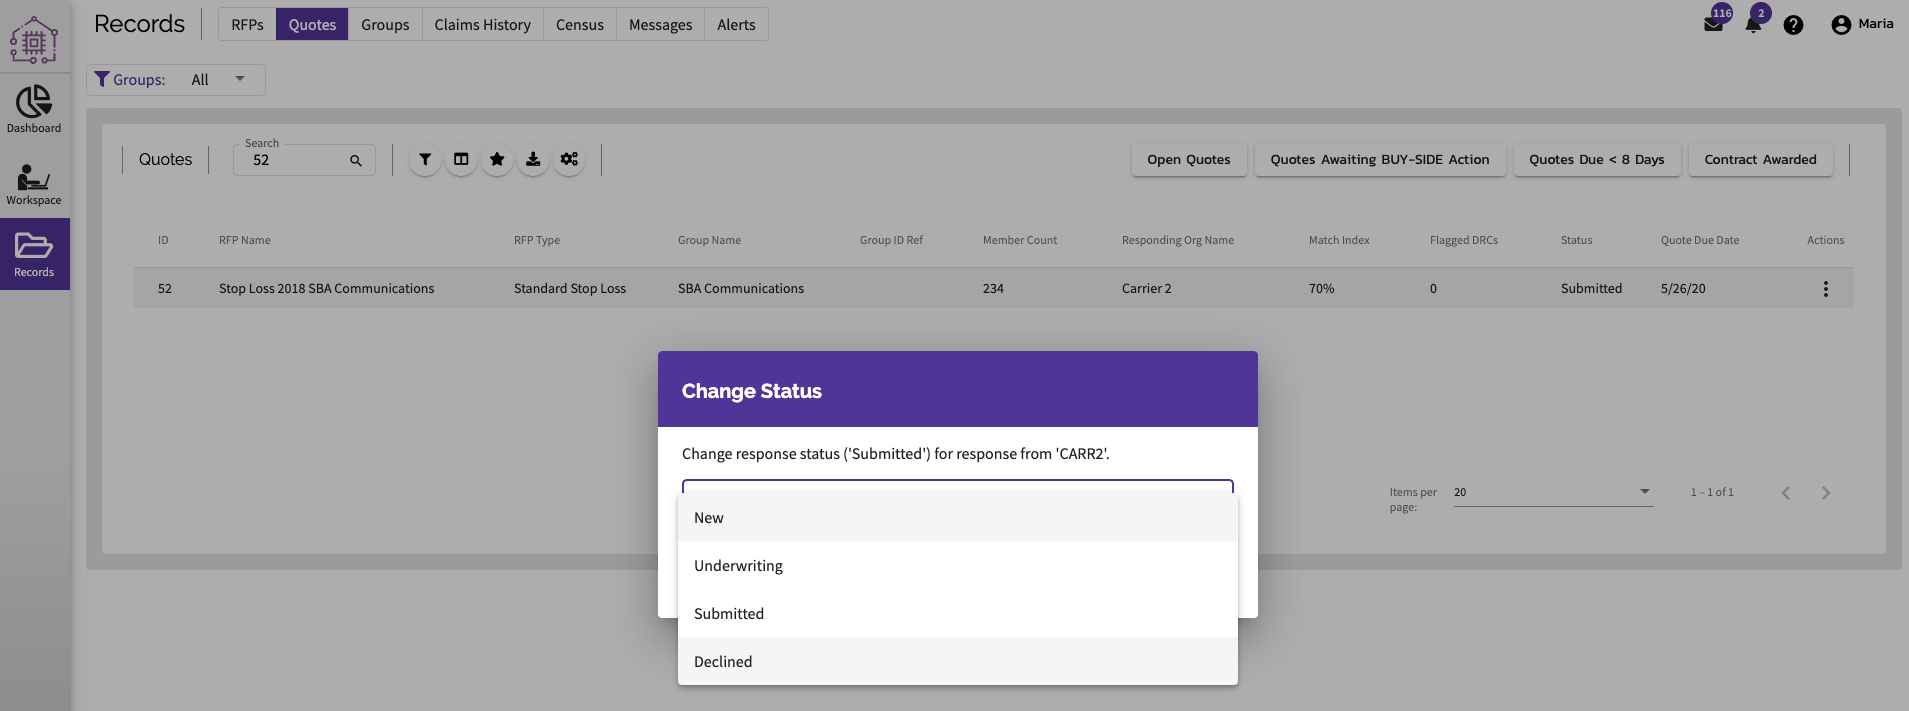
Task: Click the Contract Awarded button
Action: (1760, 160)
